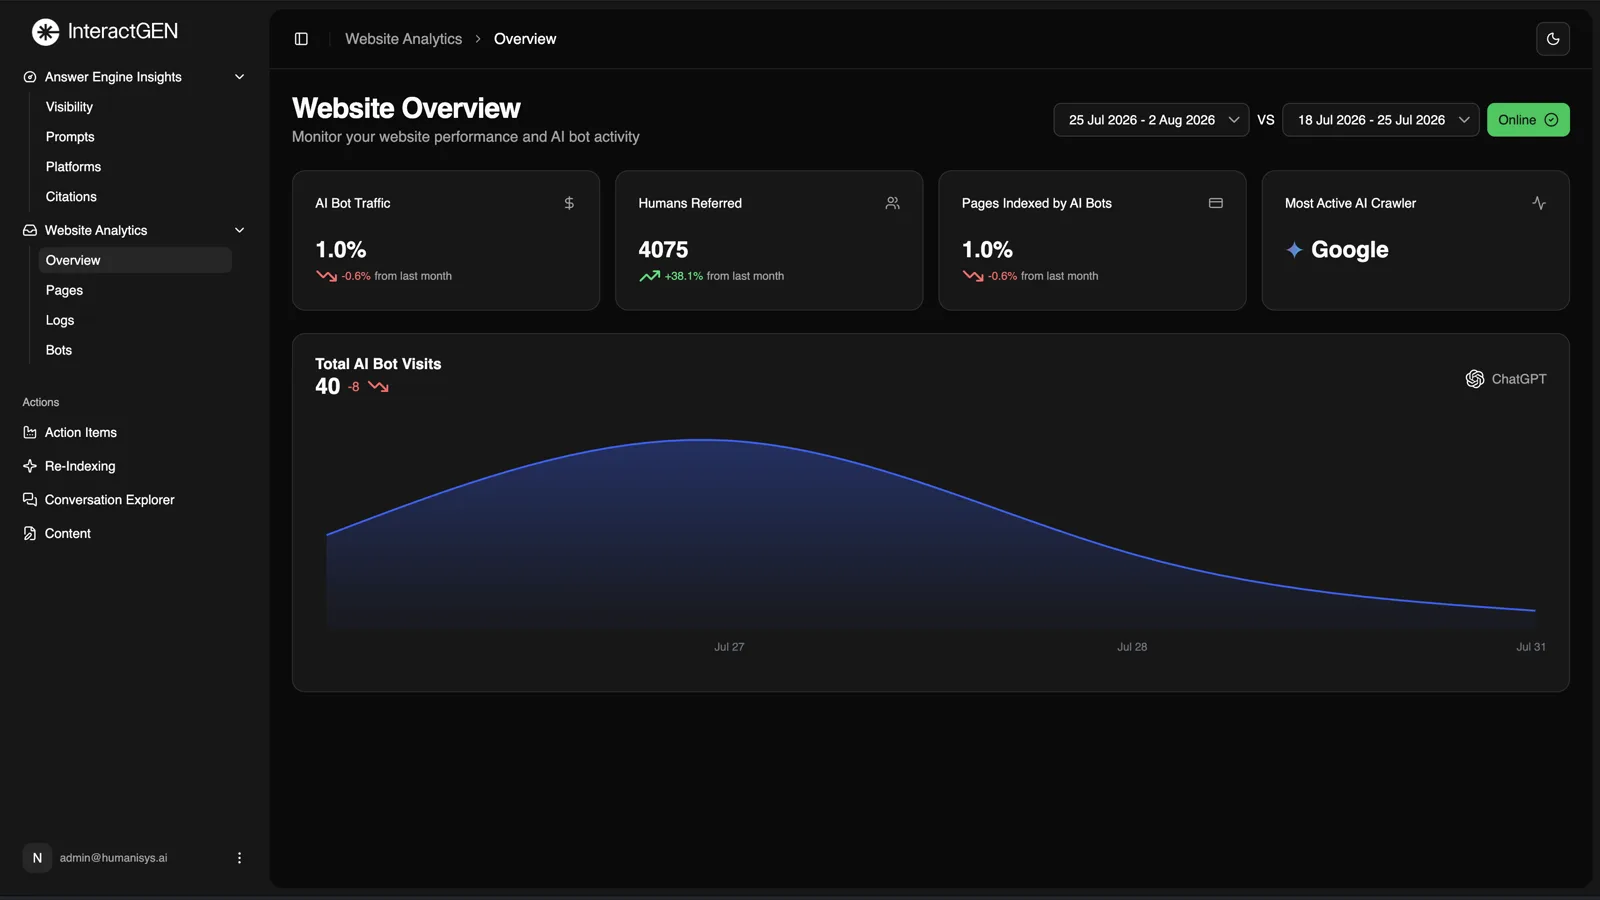
Task: Click the Website Analytics section icon
Action: (x=30, y=230)
